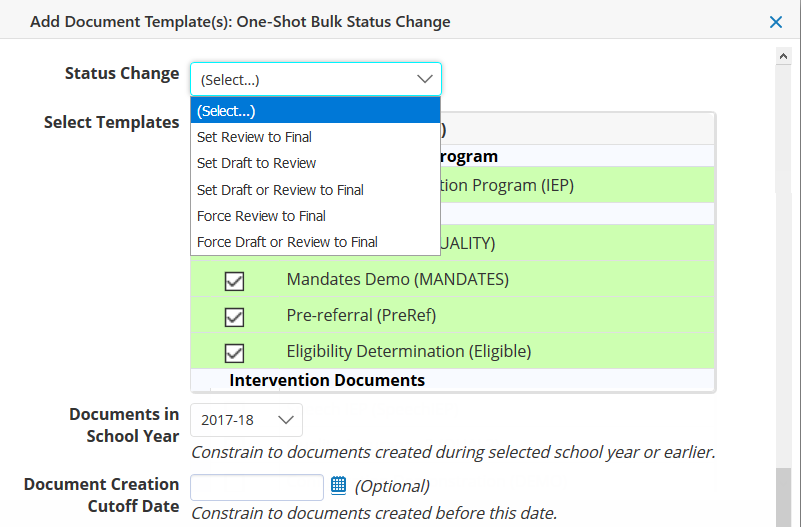
Task: Select Force Draft or Review to Final
Action: [x=287, y=242]
